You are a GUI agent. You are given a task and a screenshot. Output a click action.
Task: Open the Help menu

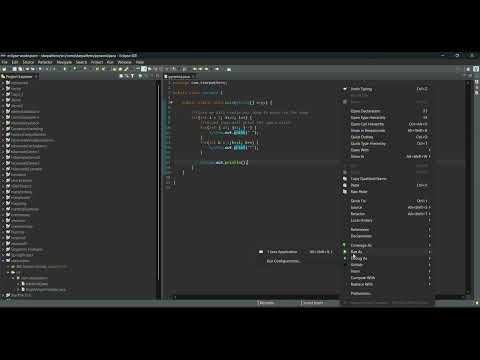140,62
